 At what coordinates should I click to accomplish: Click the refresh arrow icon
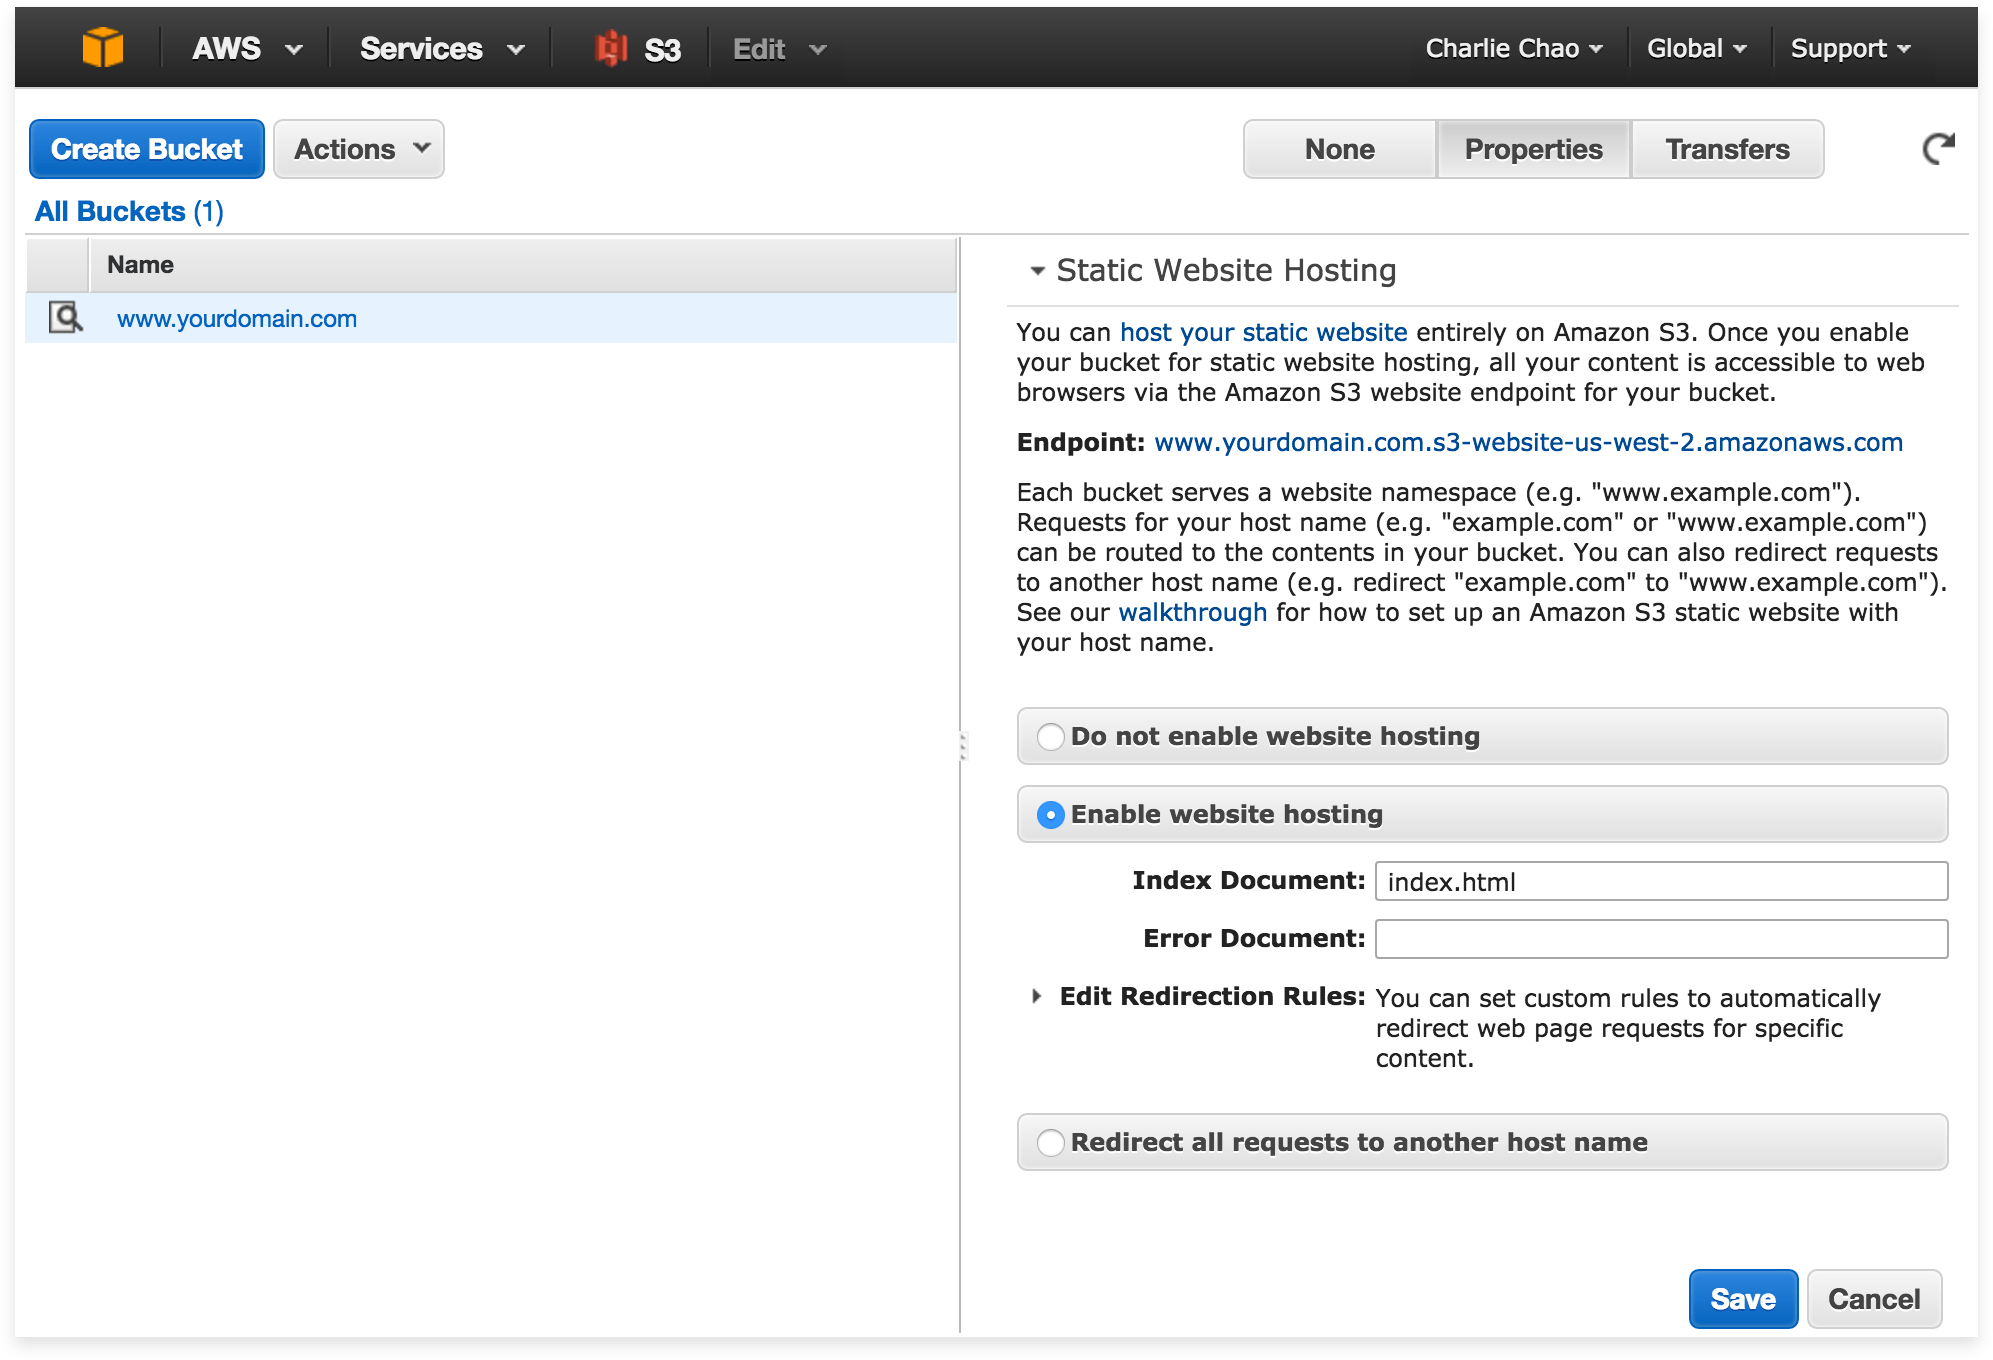point(1938,149)
